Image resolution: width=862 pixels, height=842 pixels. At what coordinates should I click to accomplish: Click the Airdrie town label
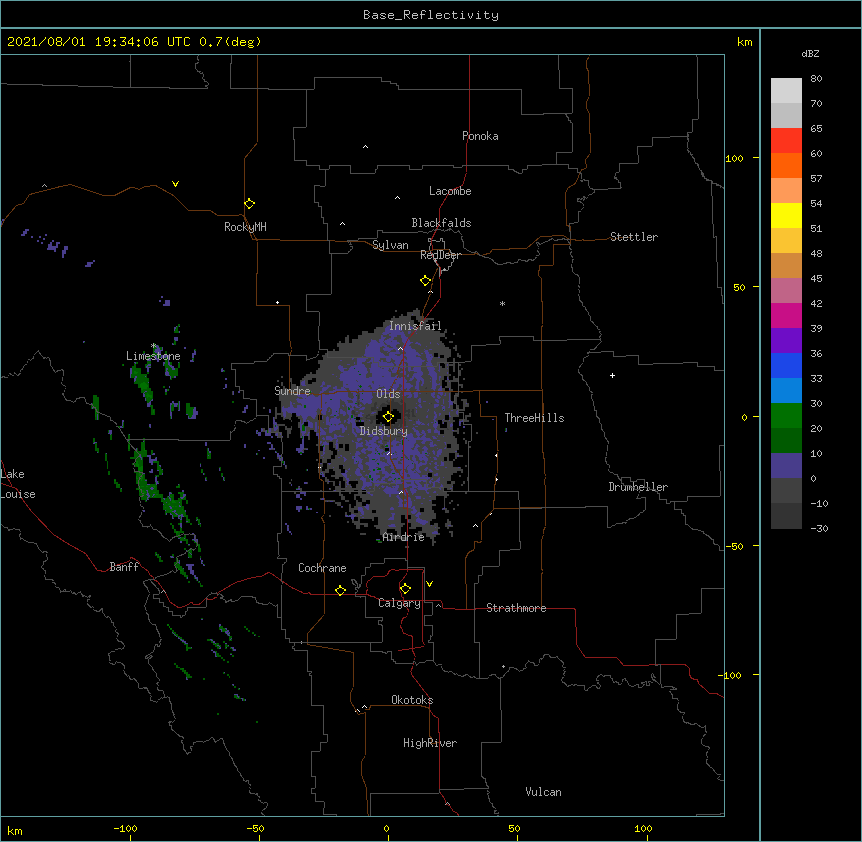[x=404, y=537]
